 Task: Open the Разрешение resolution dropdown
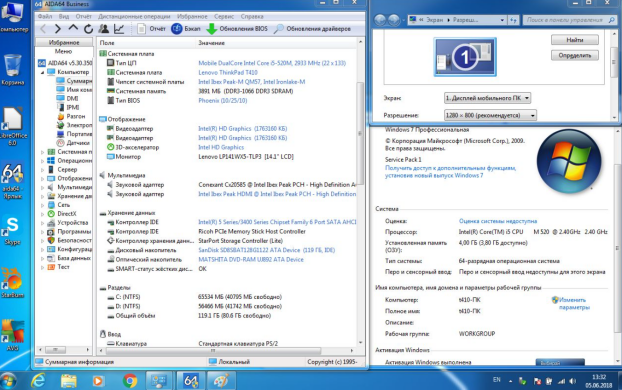[x=490, y=115]
